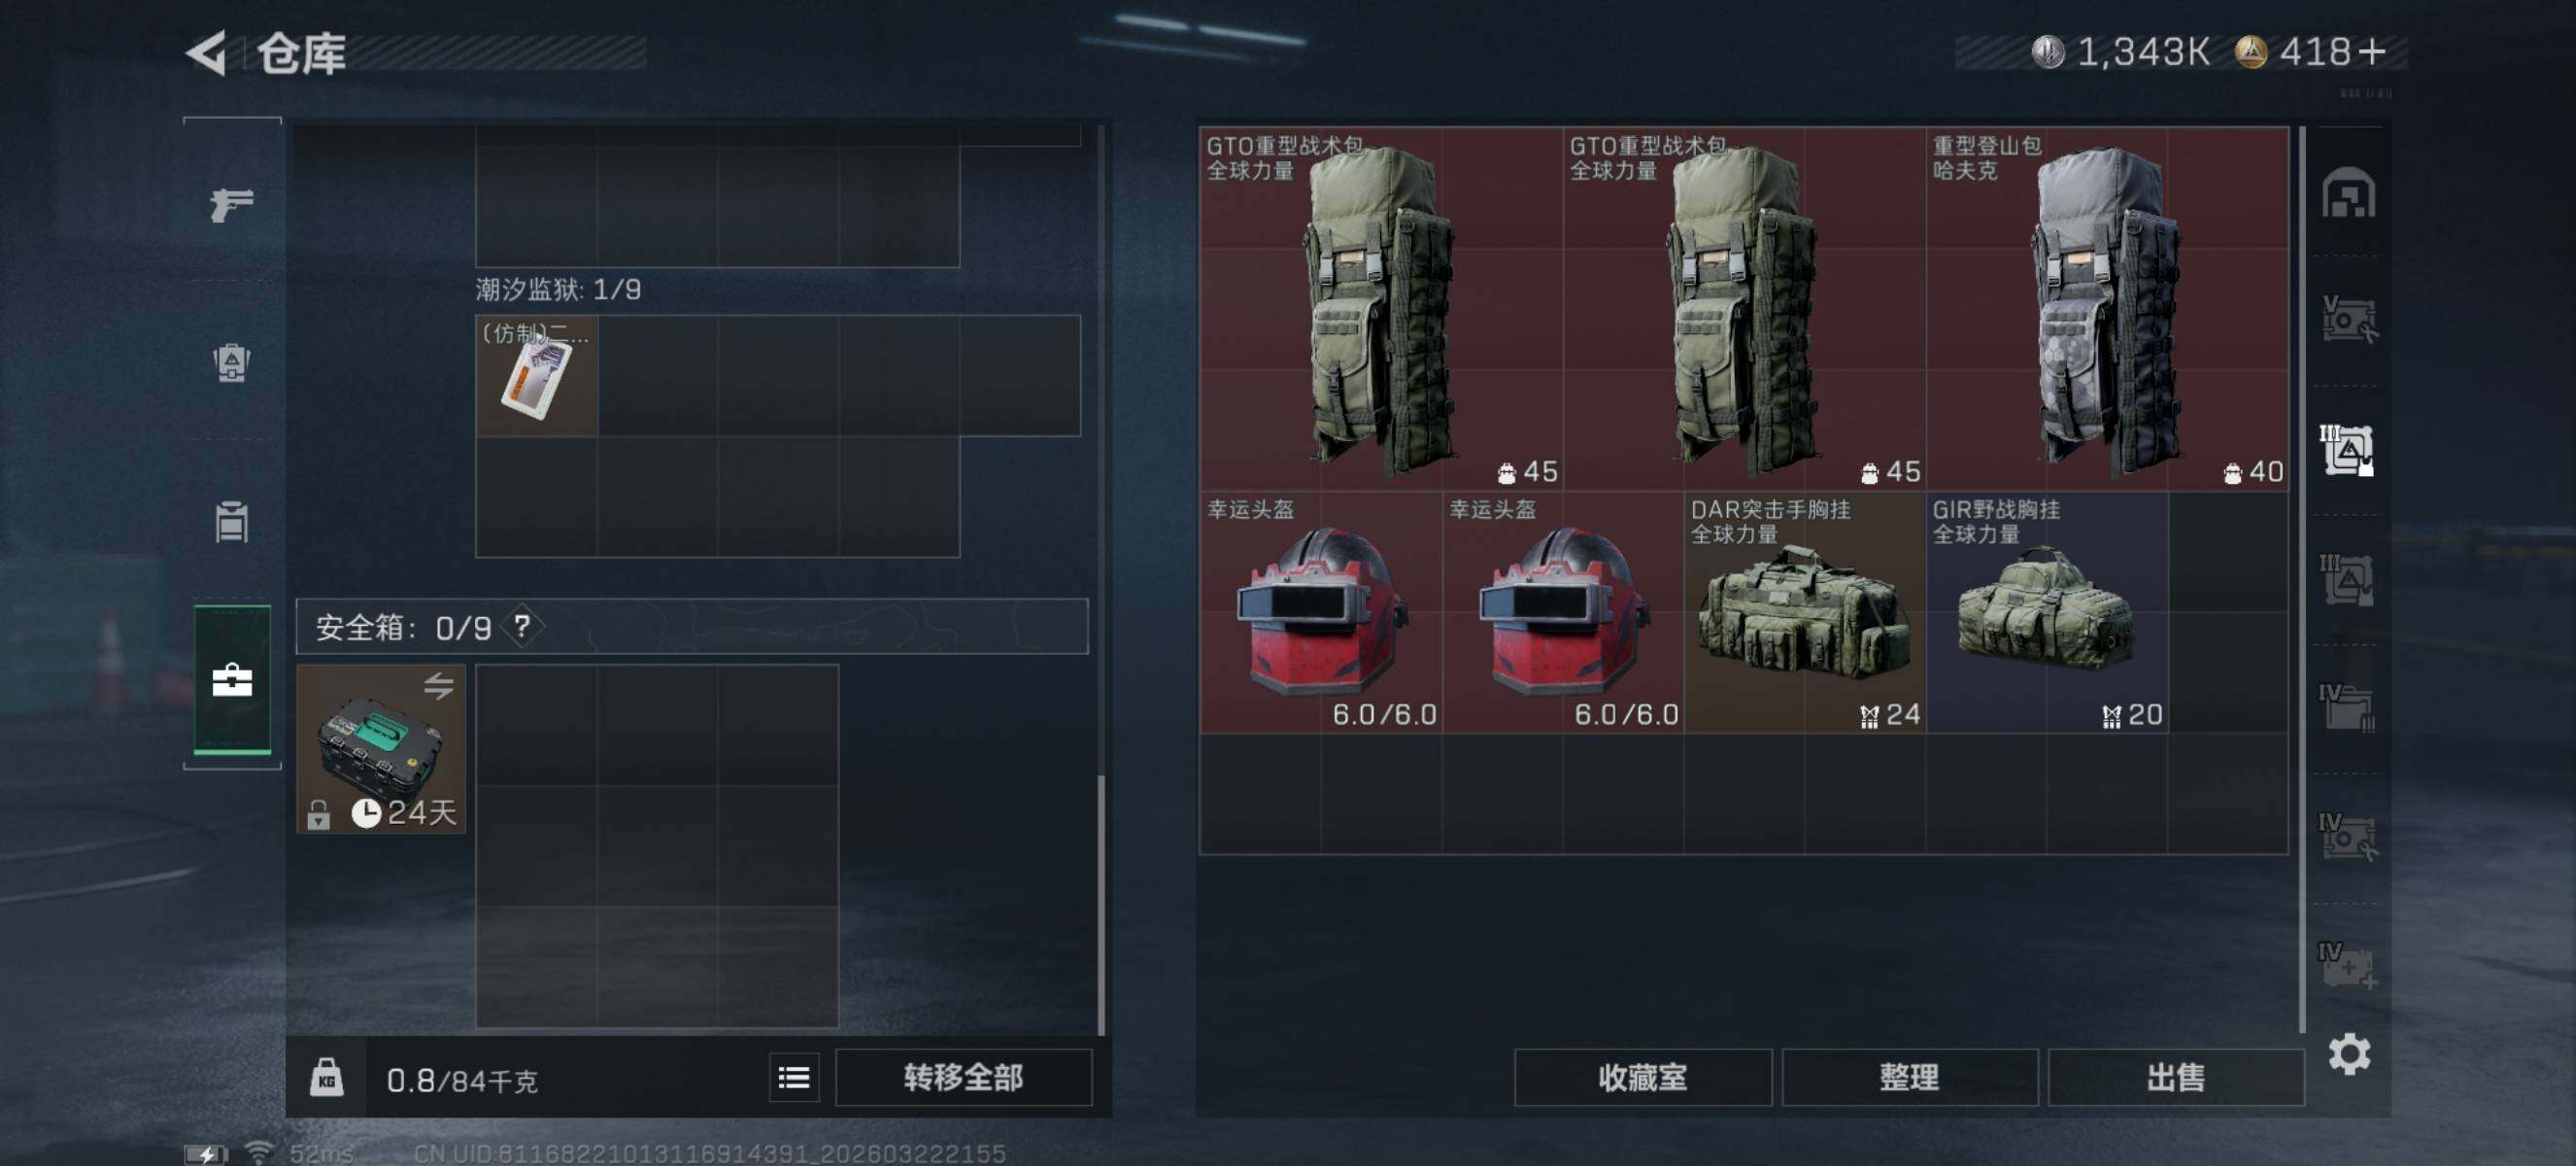Select the backpack category in left sidebar
Viewport: 2576px width, 1166px height.
pos(232,362)
